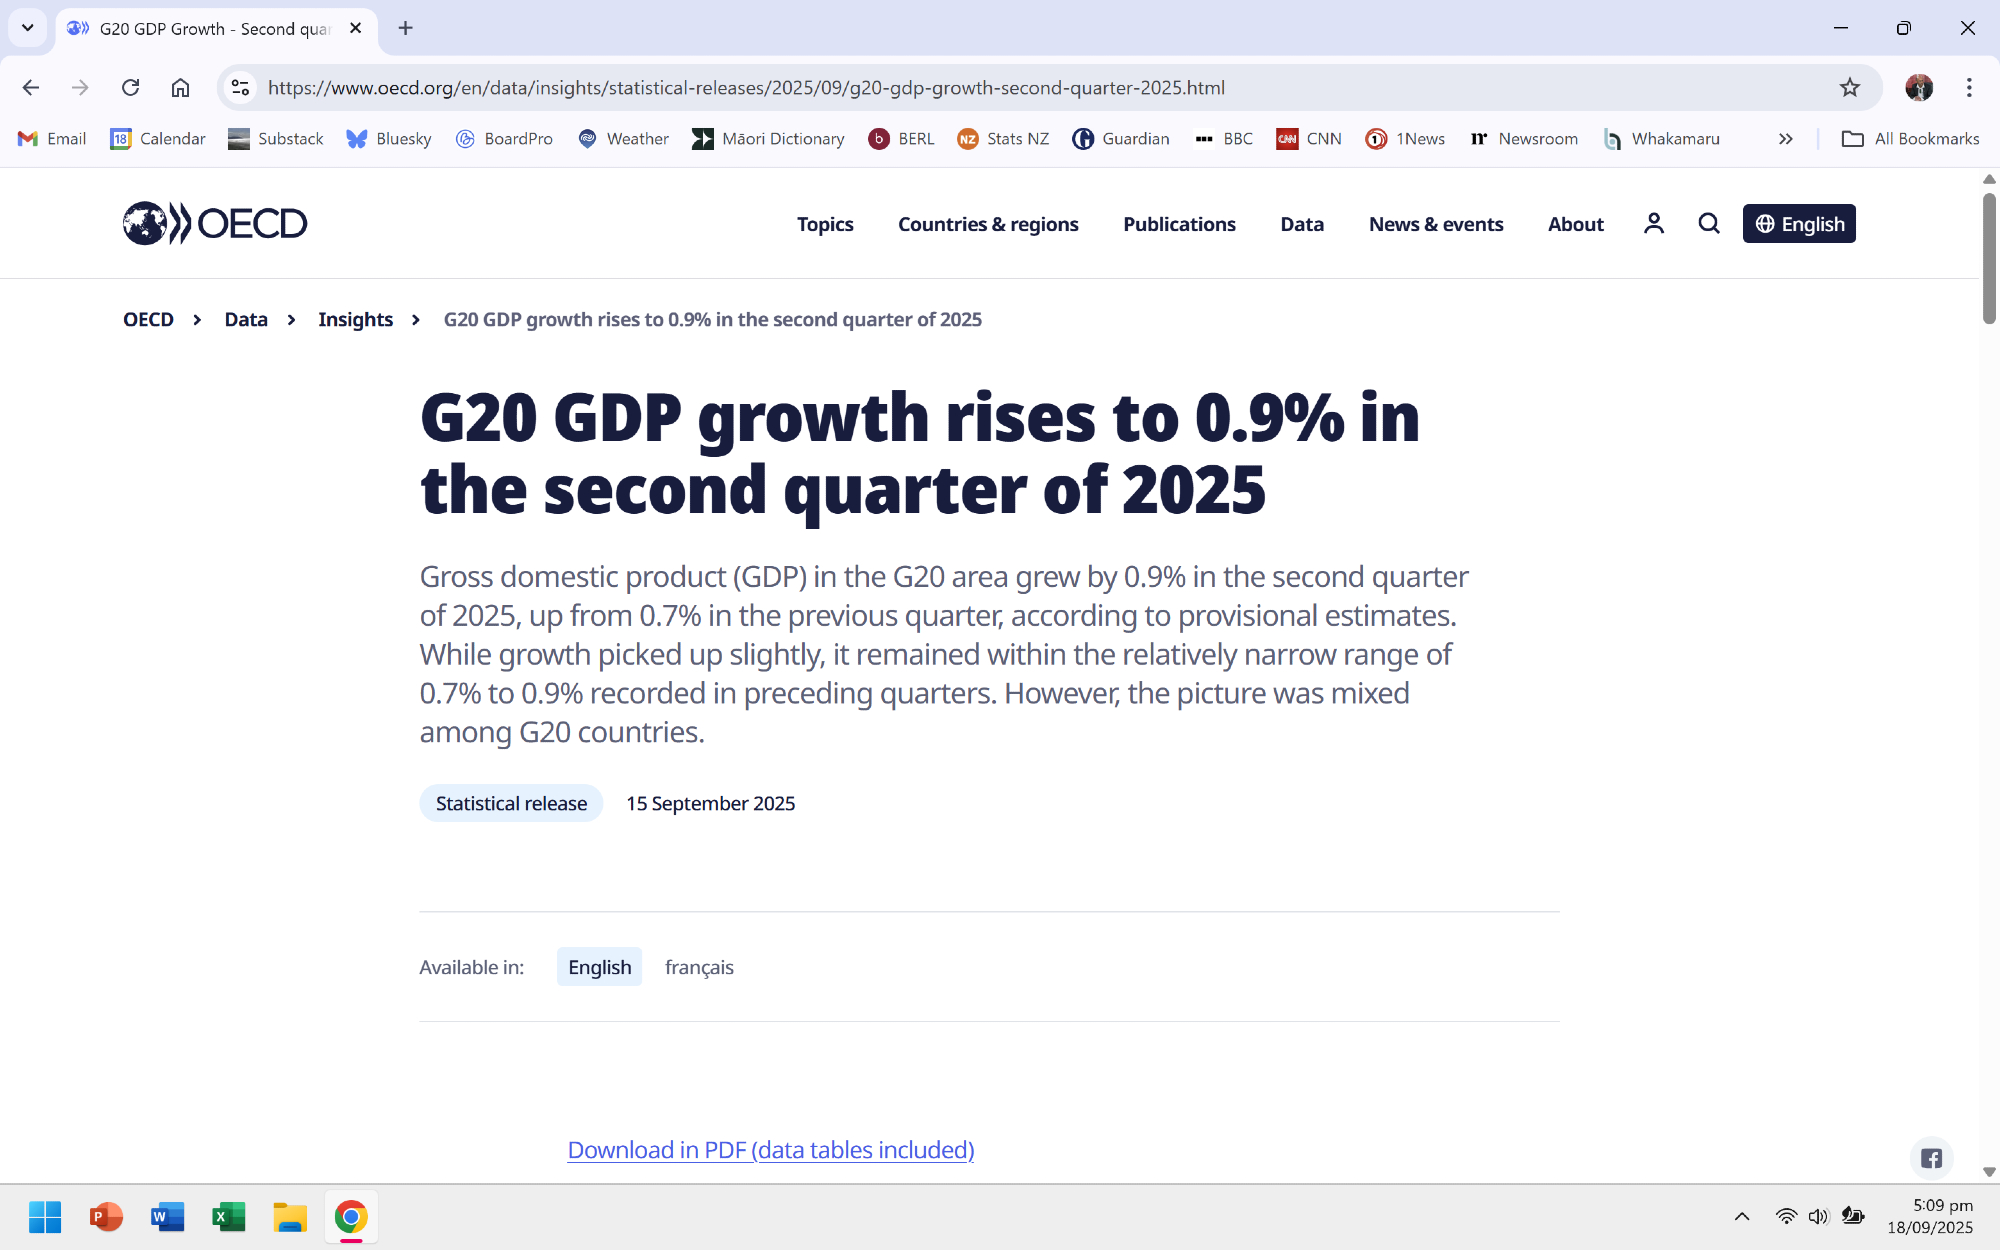
Task: Bookmark this page with the star icon
Action: 1850,88
